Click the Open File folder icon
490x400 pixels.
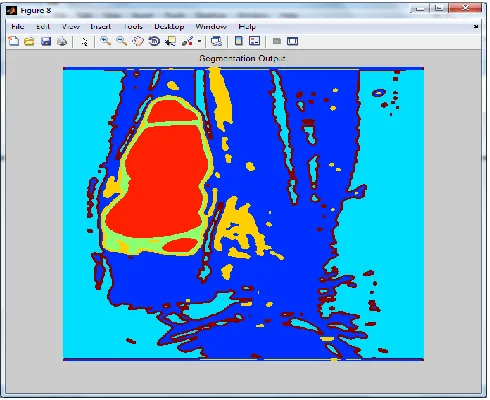[29, 41]
